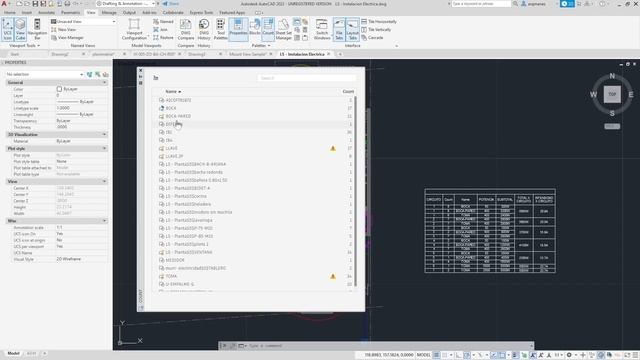Click the Quick Select icon in Properties

[106, 74]
